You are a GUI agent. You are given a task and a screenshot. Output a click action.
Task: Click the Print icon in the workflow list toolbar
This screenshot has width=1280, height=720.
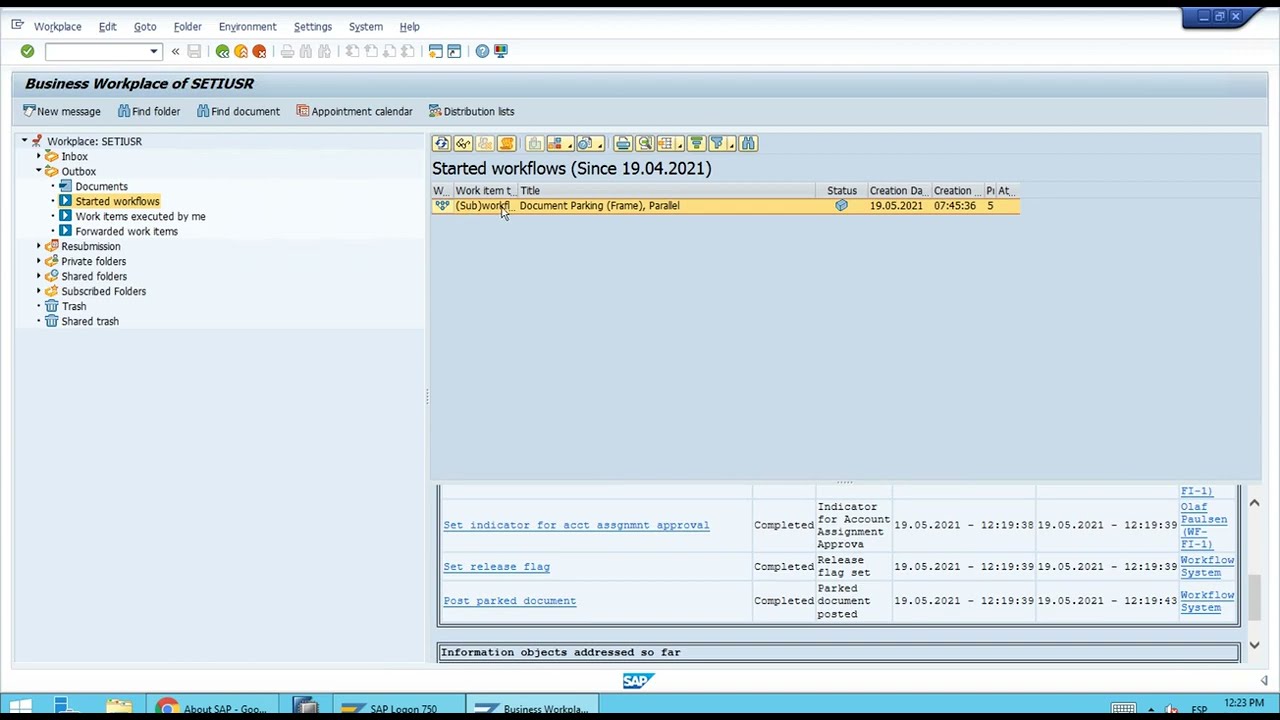tap(623, 144)
